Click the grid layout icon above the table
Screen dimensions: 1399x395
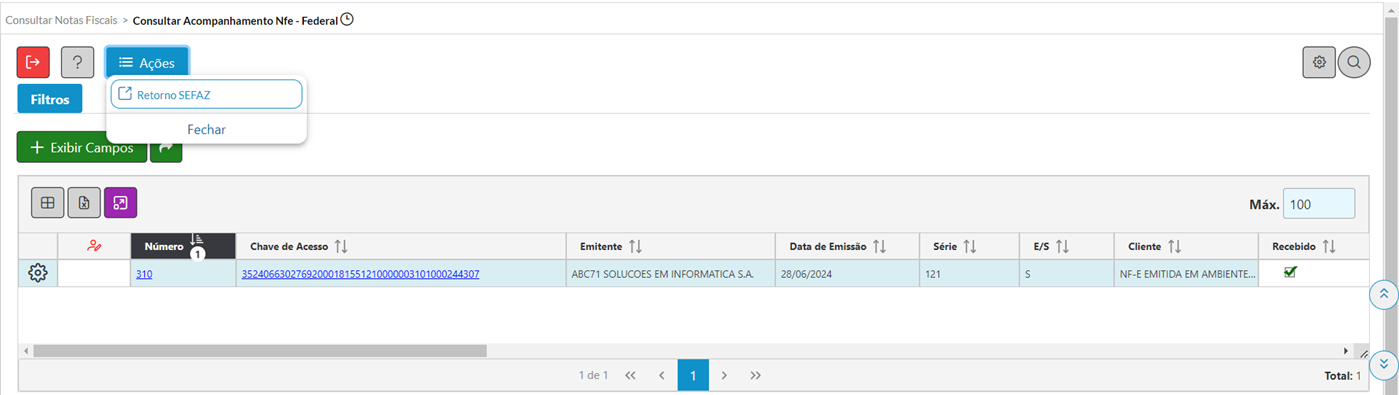click(x=47, y=203)
